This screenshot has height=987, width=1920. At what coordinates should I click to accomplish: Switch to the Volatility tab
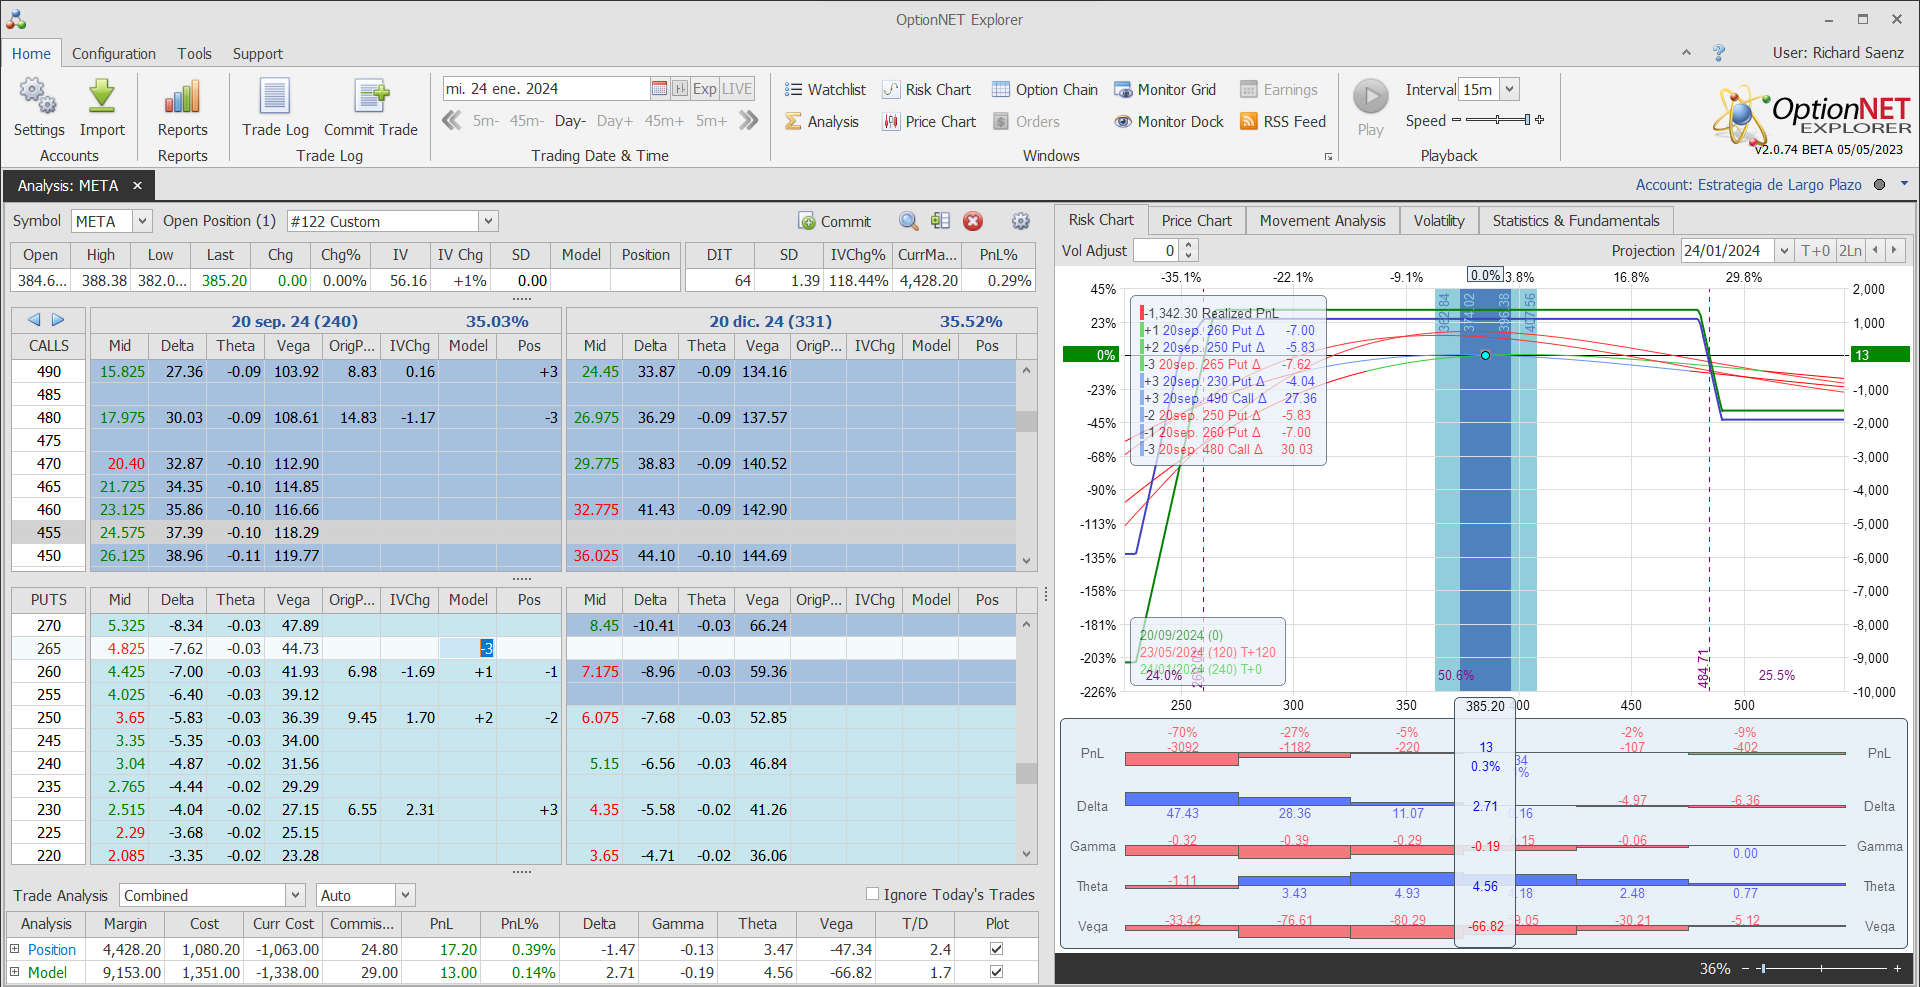coord(1439,221)
